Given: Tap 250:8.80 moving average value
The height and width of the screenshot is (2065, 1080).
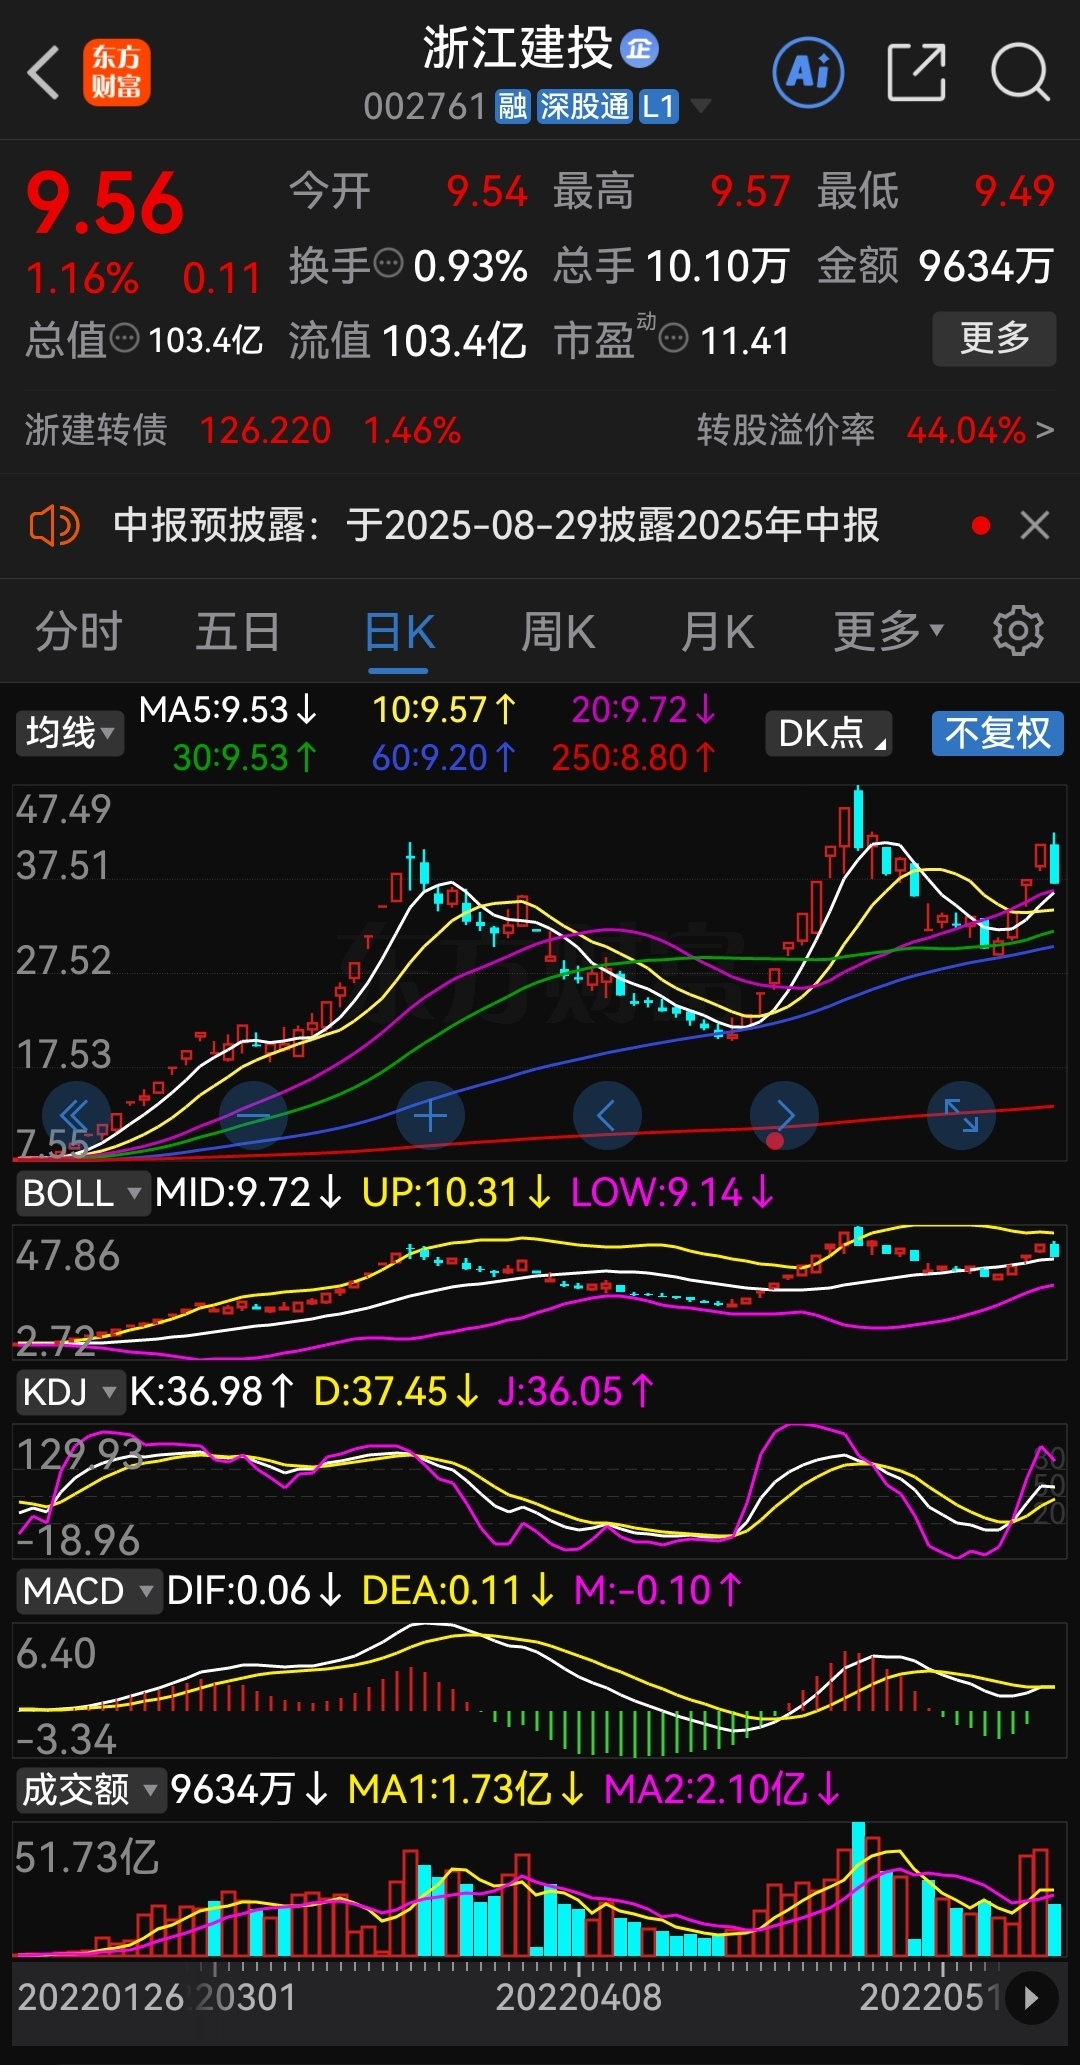Looking at the screenshot, I should pos(634,757).
